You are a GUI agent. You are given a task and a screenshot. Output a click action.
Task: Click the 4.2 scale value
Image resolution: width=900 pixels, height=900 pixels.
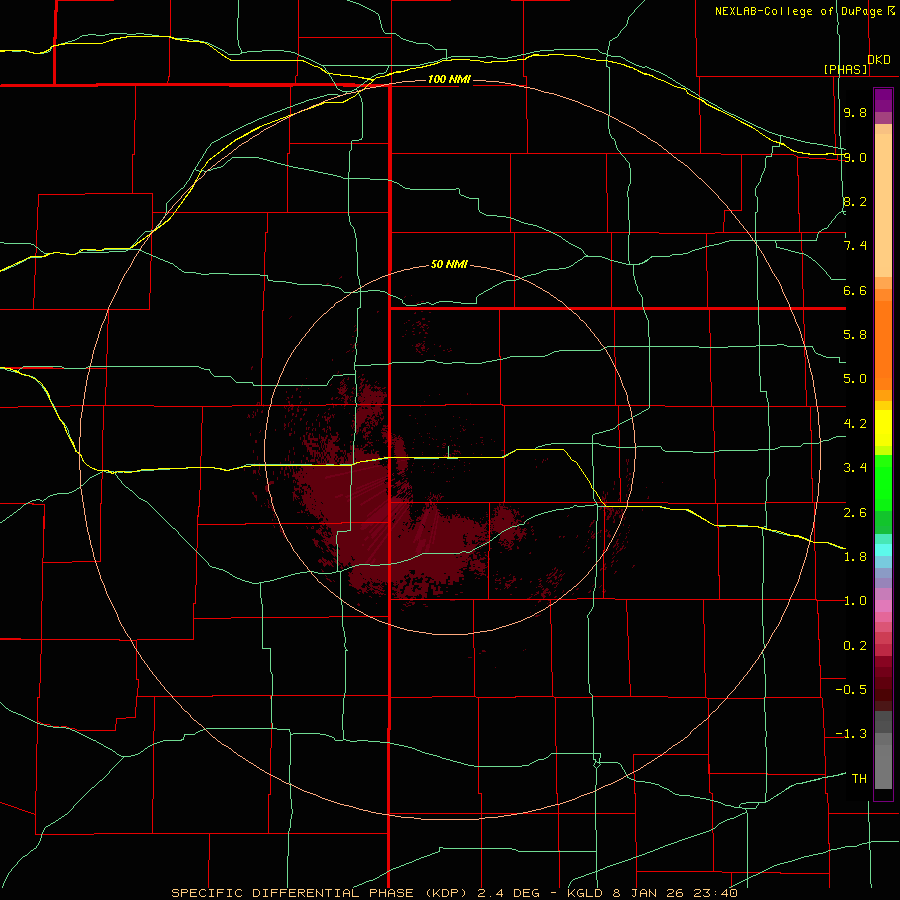(x=855, y=424)
